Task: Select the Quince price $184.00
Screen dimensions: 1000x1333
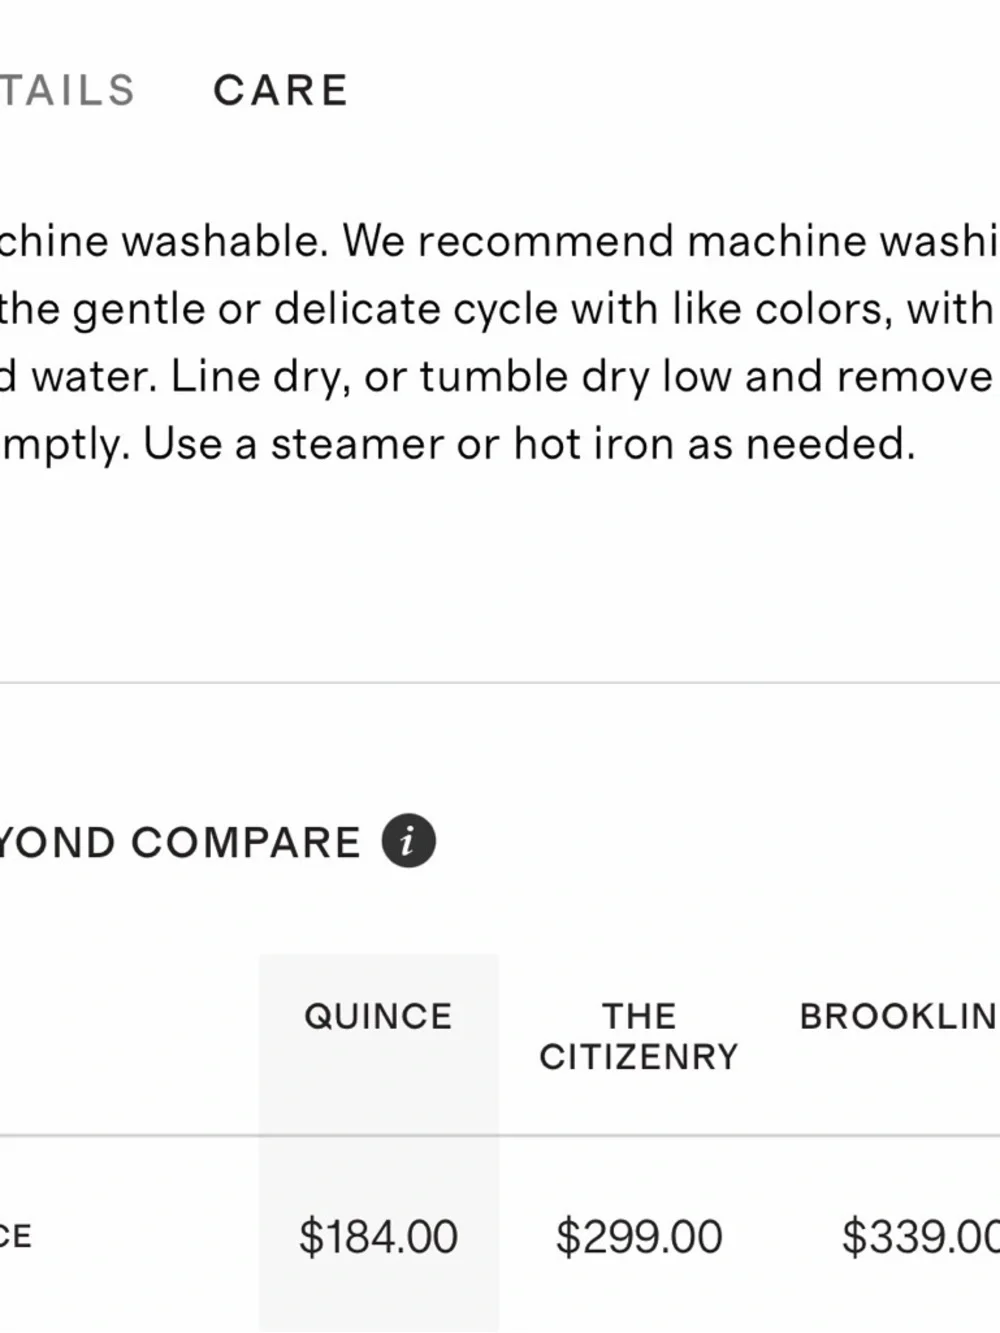Action: (378, 1237)
